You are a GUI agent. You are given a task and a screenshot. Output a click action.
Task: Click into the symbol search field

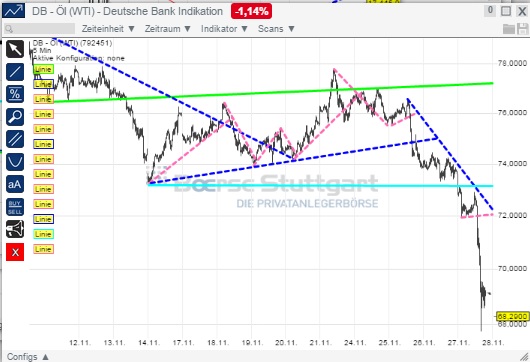point(40,29)
